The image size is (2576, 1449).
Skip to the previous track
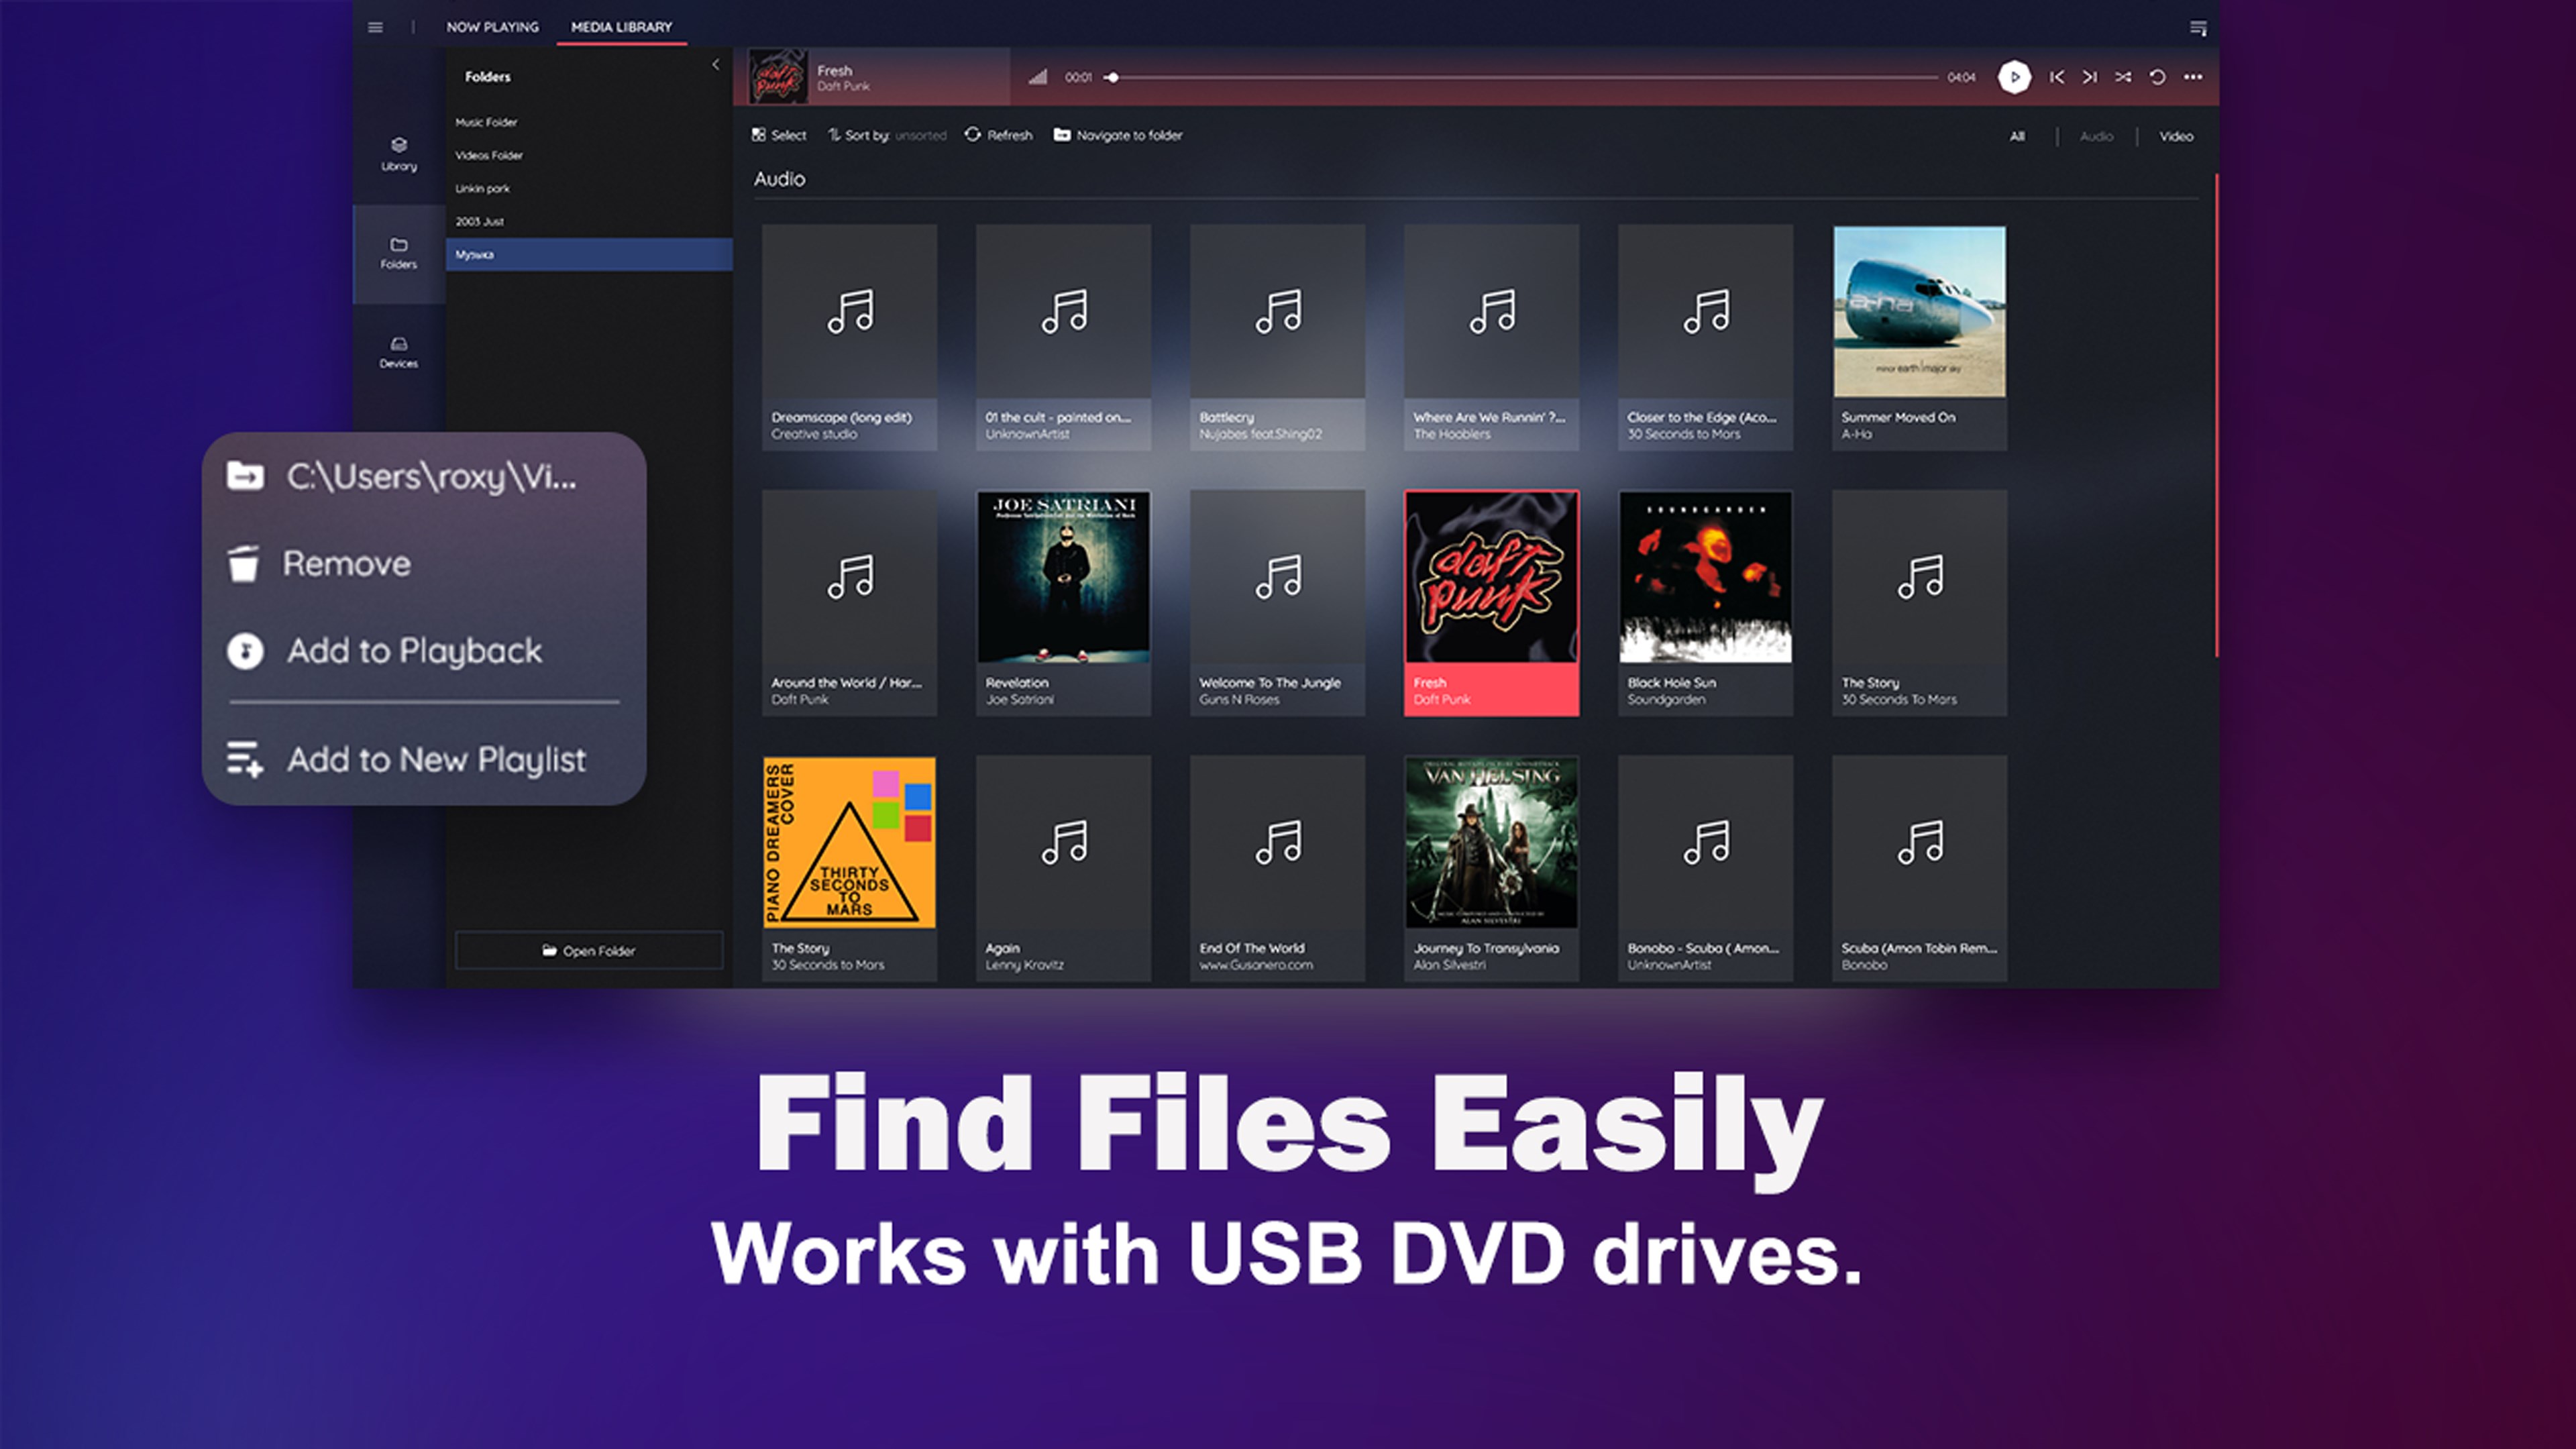coord(2056,77)
